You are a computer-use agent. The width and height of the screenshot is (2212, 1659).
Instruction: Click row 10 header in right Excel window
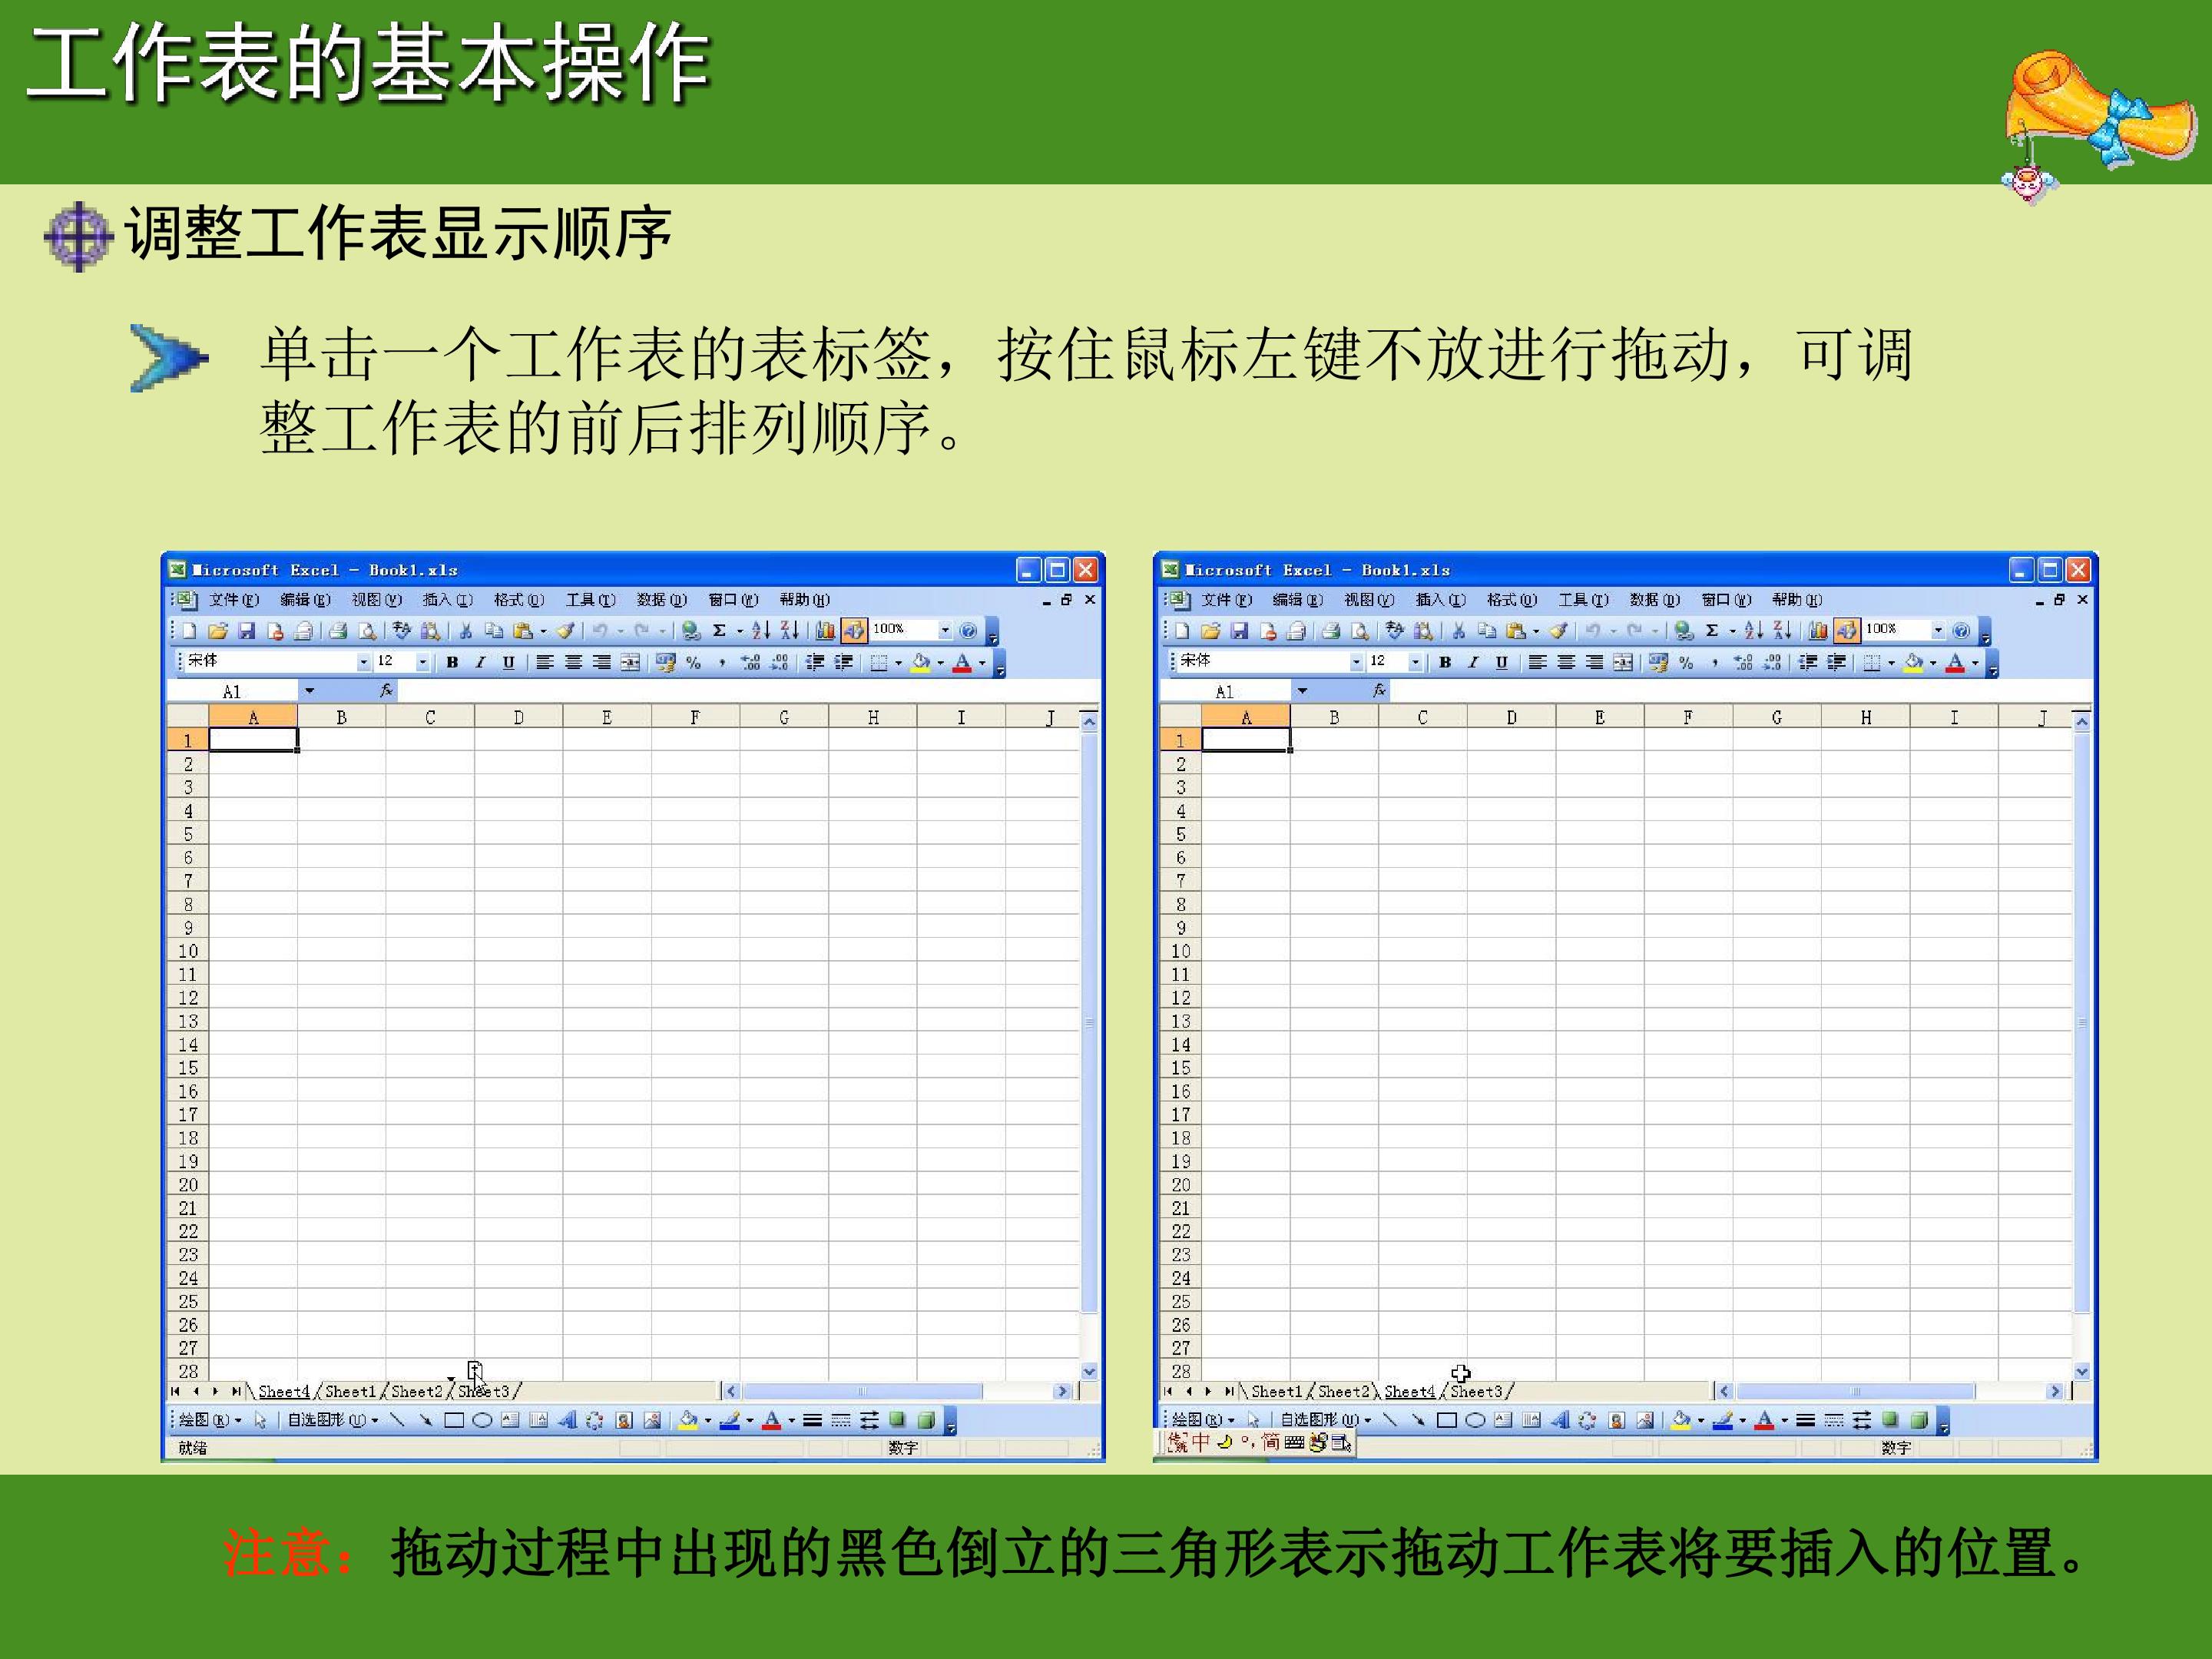pos(1181,951)
